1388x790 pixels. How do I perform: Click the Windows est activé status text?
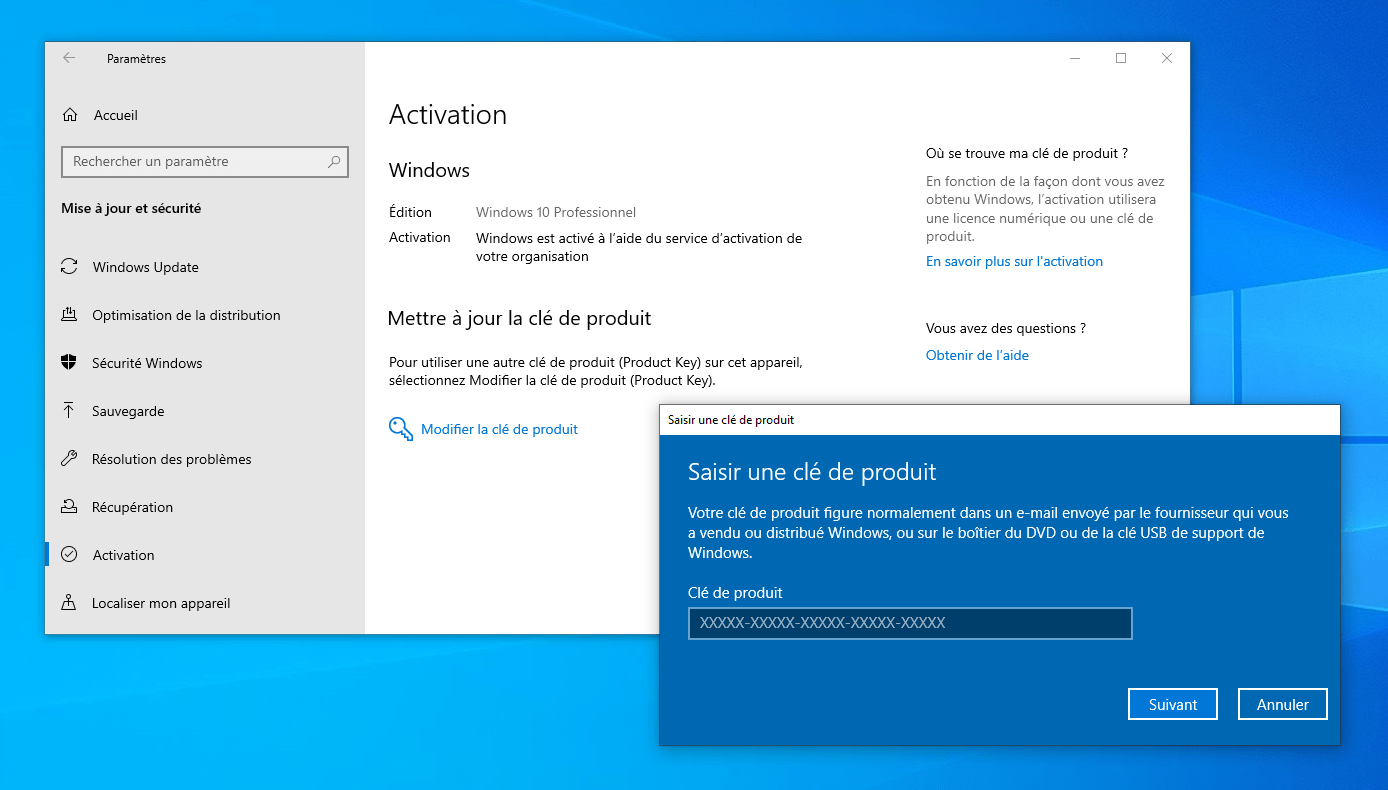pyautogui.click(x=639, y=247)
